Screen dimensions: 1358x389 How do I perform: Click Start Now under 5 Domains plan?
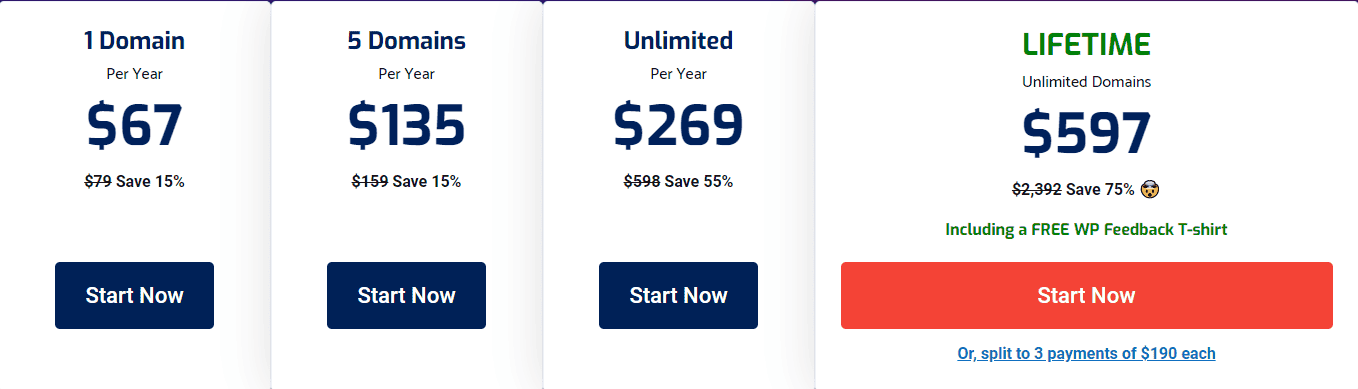point(406,295)
